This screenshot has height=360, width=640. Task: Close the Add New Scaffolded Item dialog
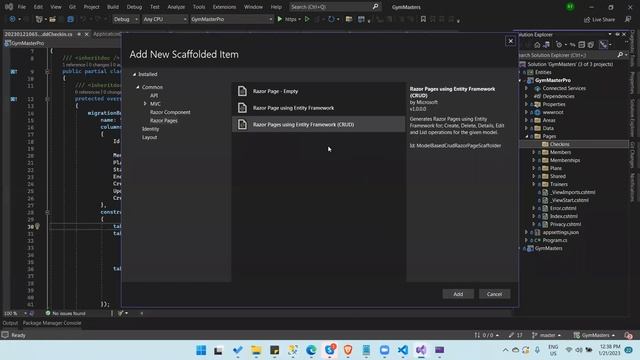point(510,41)
